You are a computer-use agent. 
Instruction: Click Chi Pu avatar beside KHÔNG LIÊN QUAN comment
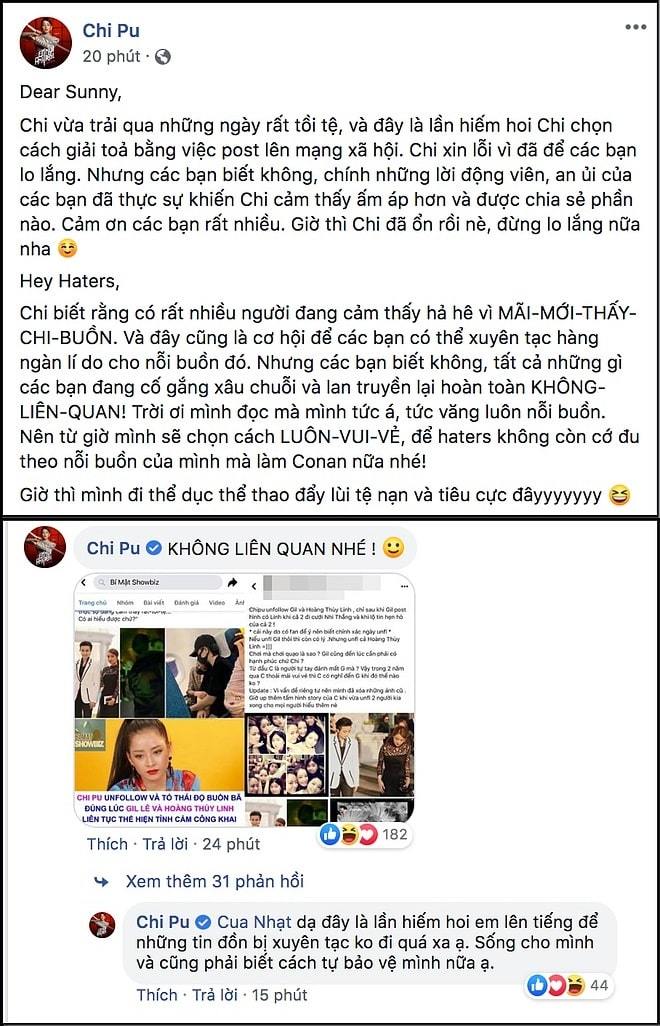[x=45, y=546]
